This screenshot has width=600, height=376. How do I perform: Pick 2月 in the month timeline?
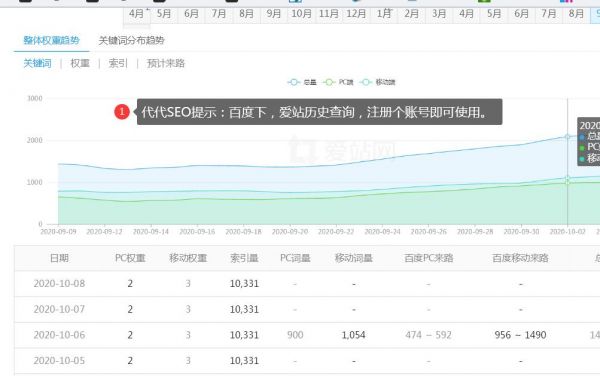[411, 14]
